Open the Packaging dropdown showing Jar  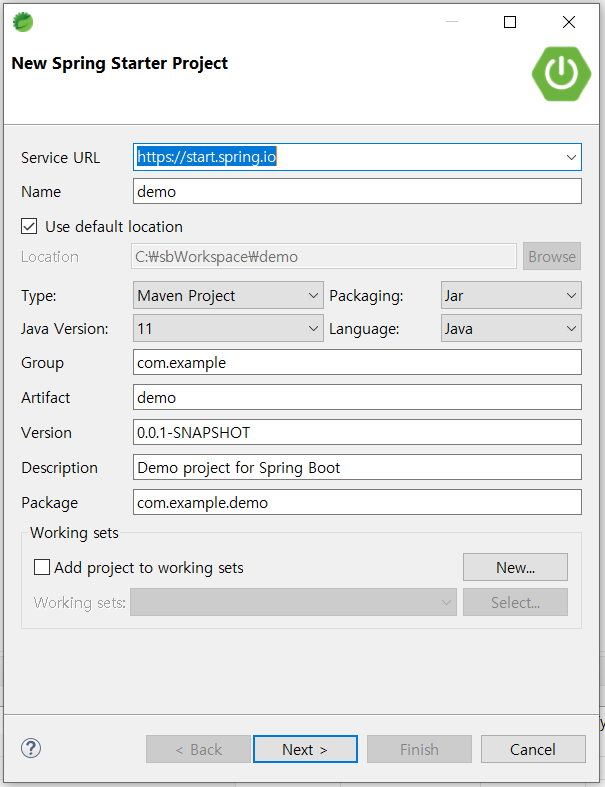coord(511,295)
